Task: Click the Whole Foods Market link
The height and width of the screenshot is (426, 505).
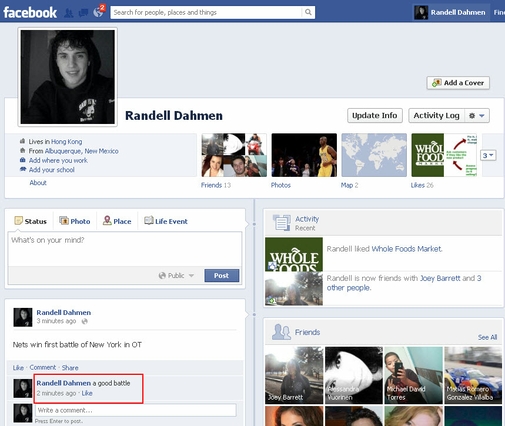Action: pyautogui.click(x=407, y=249)
